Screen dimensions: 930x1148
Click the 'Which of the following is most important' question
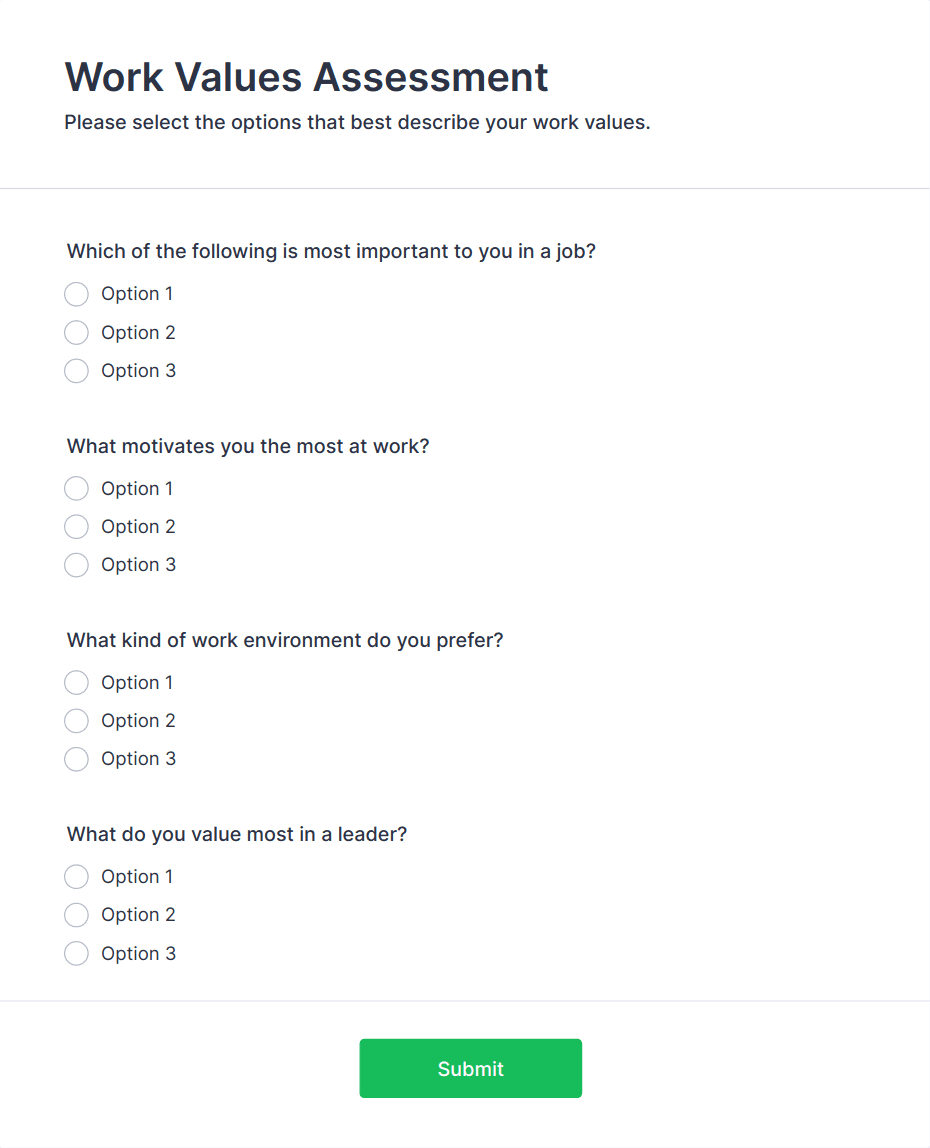coord(331,251)
